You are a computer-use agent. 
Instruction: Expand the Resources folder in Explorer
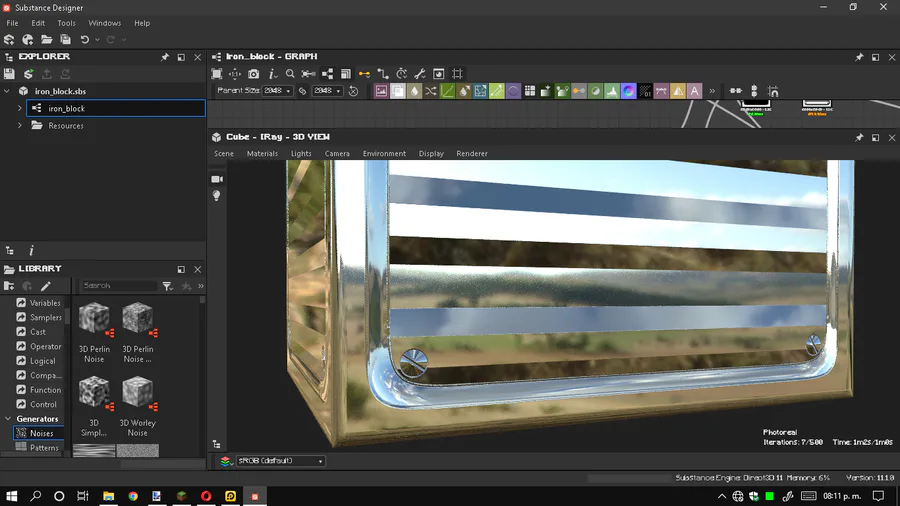[x=19, y=126]
